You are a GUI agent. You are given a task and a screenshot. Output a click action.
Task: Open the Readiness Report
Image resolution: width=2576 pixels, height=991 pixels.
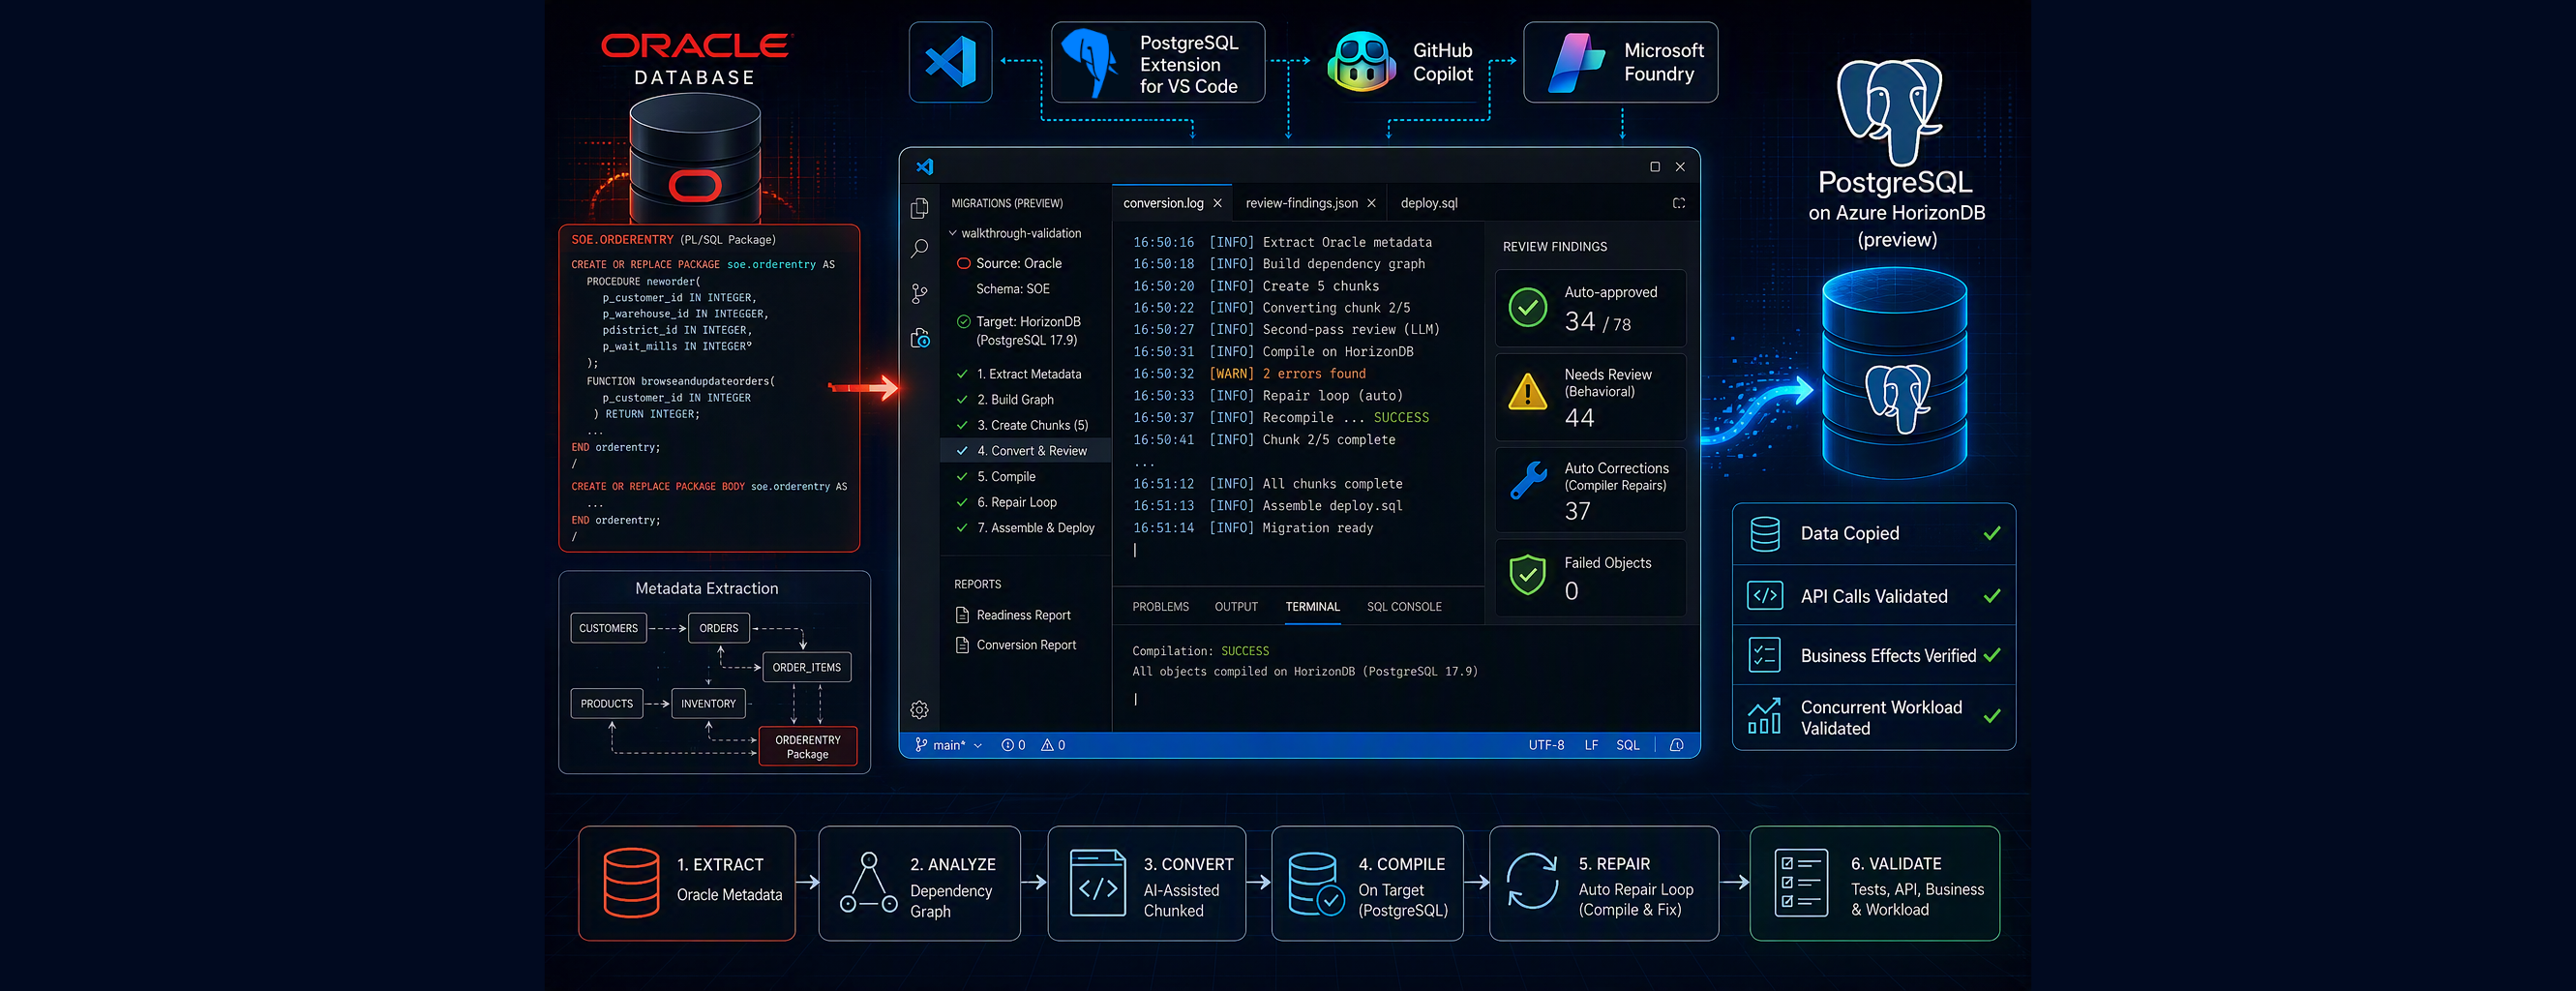point(1013,615)
